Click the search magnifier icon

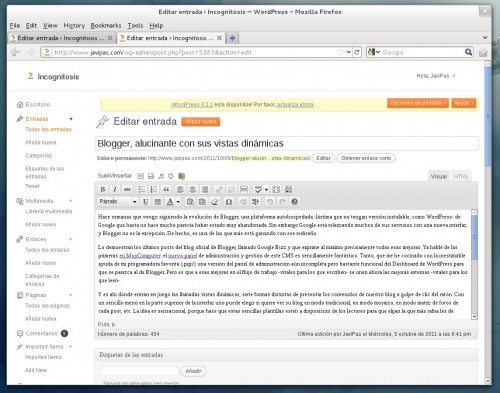pos(468,52)
